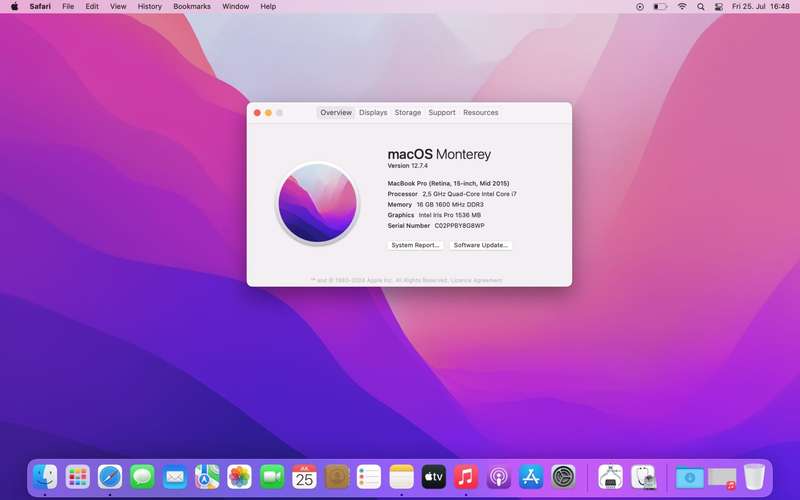Open the Safari application menu
The width and height of the screenshot is (800, 500).
click(x=40, y=7)
